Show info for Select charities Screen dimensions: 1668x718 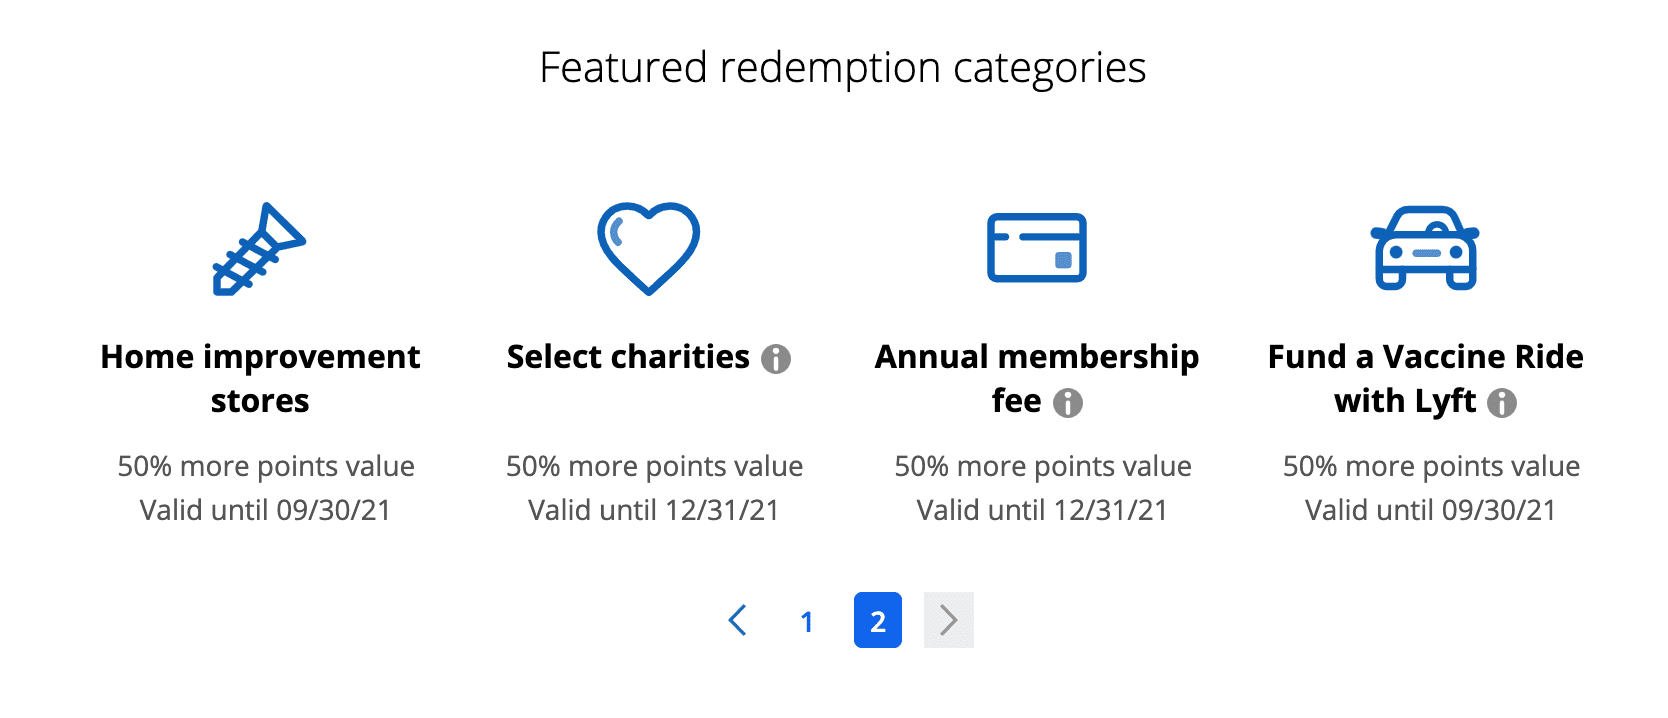(x=776, y=359)
